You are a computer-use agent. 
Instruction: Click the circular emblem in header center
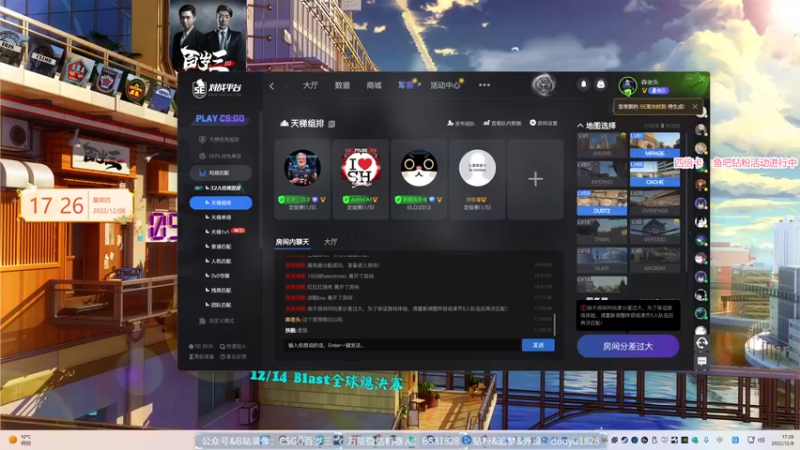click(x=543, y=85)
